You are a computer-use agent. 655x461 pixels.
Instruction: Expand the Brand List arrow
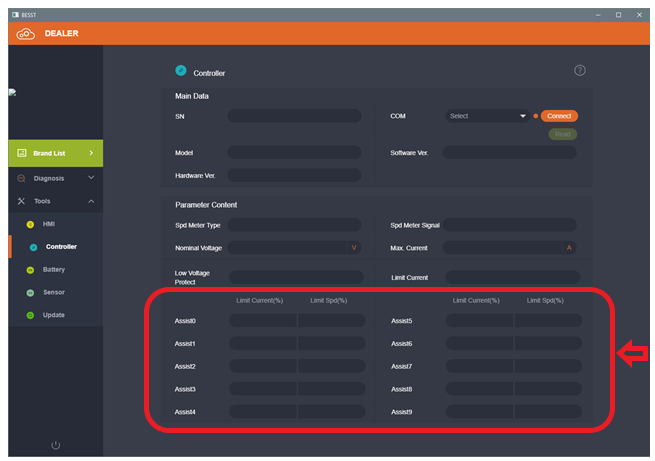[91, 153]
